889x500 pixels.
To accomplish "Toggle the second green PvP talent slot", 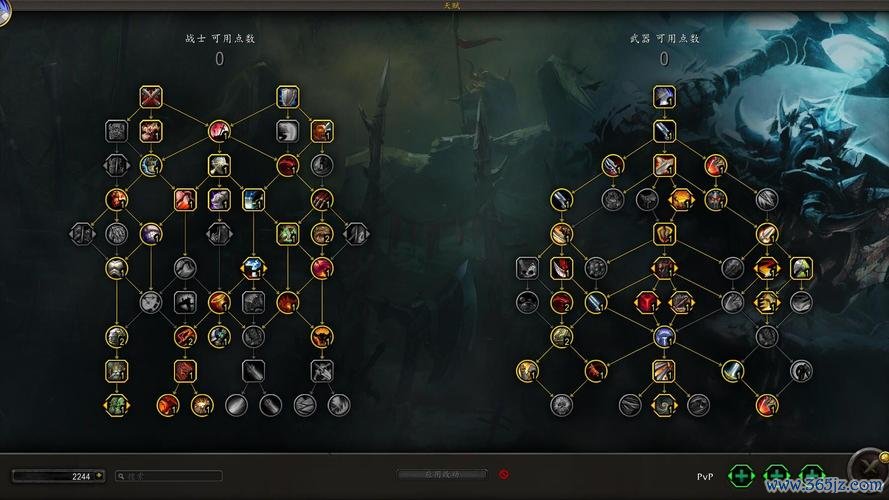I will (x=776, y=476).
